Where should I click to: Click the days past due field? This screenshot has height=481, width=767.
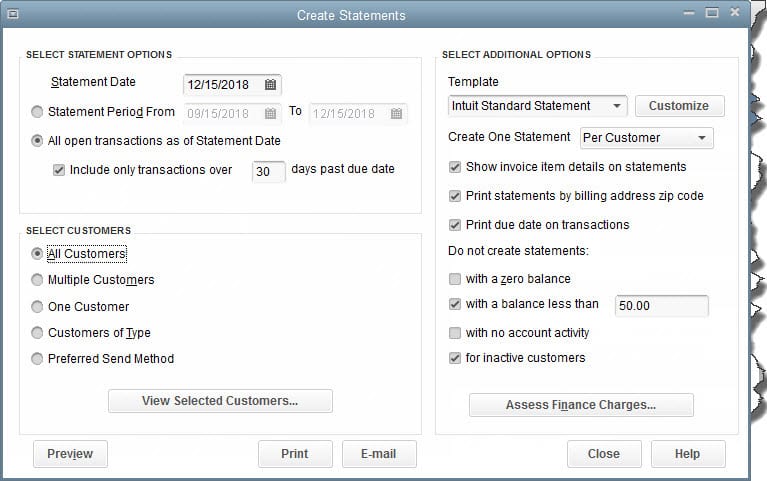click(268, 171)
